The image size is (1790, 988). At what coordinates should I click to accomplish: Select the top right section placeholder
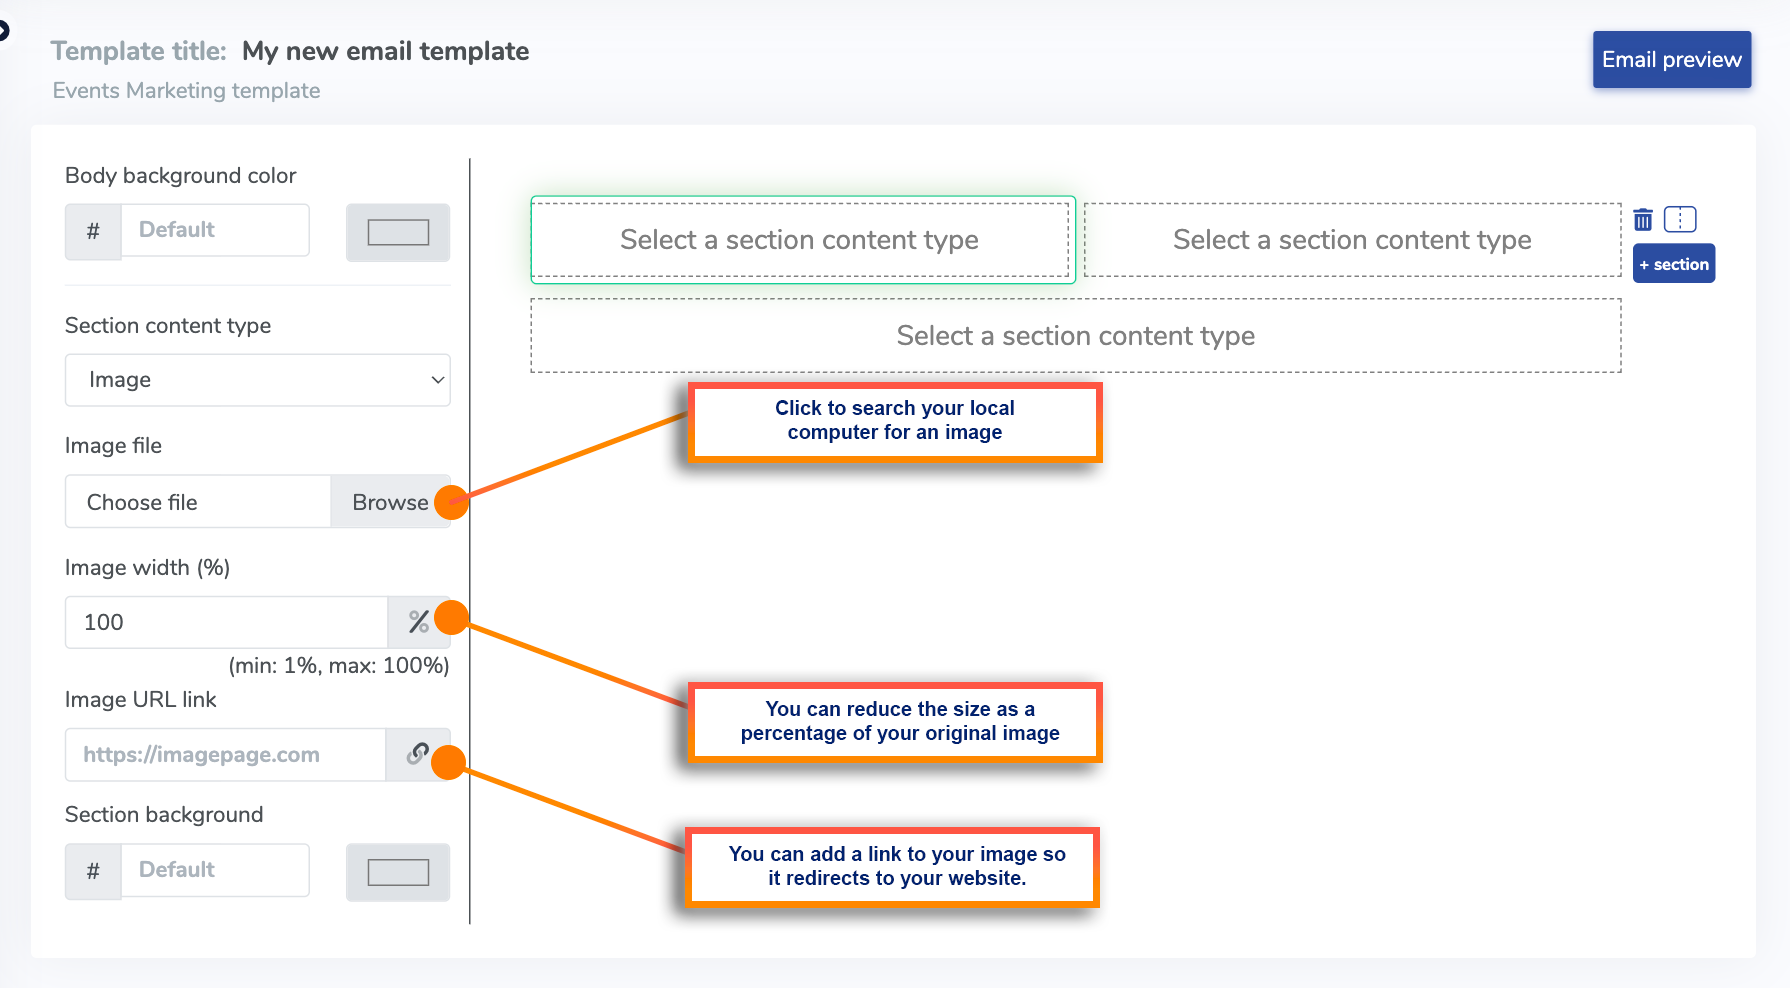1352,240
